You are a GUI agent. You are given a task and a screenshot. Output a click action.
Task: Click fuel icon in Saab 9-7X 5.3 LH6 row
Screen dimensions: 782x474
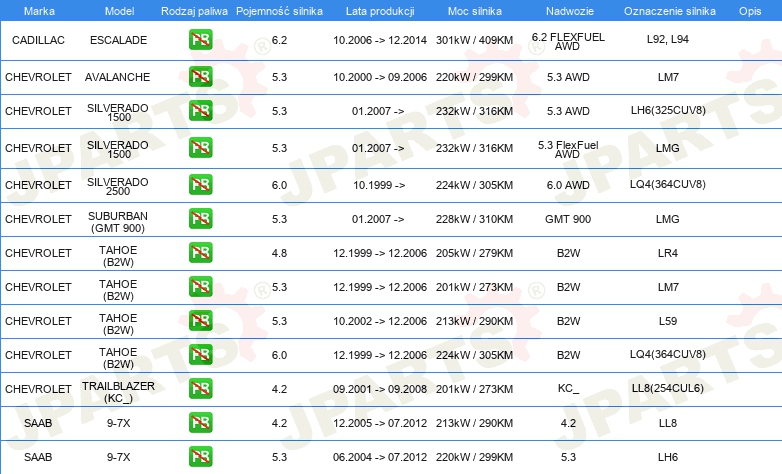pos(200,456)
